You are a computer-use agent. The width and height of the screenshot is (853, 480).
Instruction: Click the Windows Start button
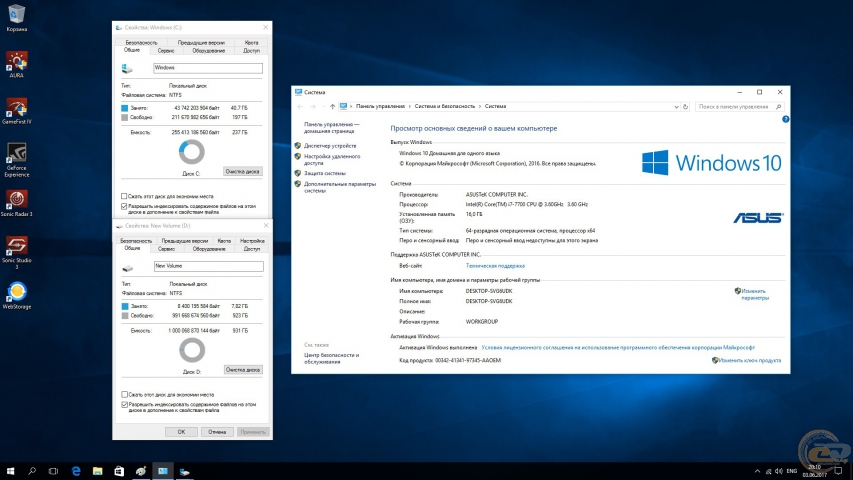(10, 471)
